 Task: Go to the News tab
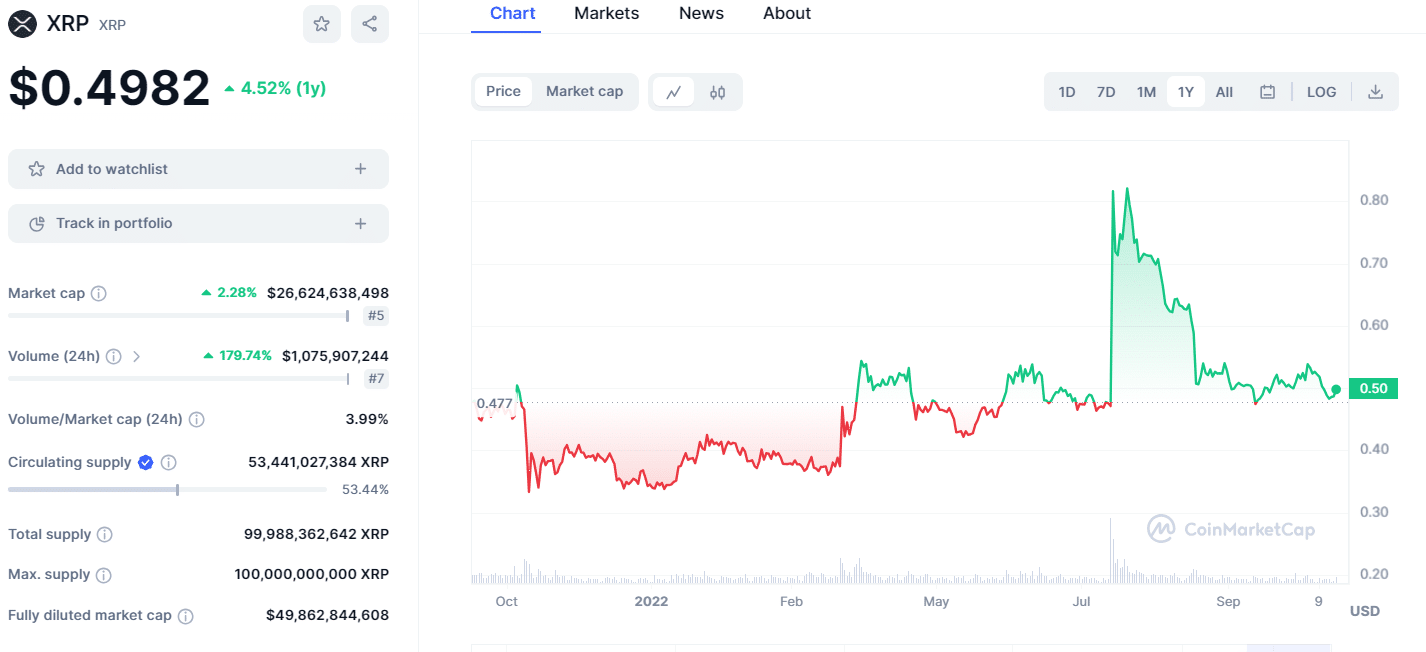coord(701,14)
